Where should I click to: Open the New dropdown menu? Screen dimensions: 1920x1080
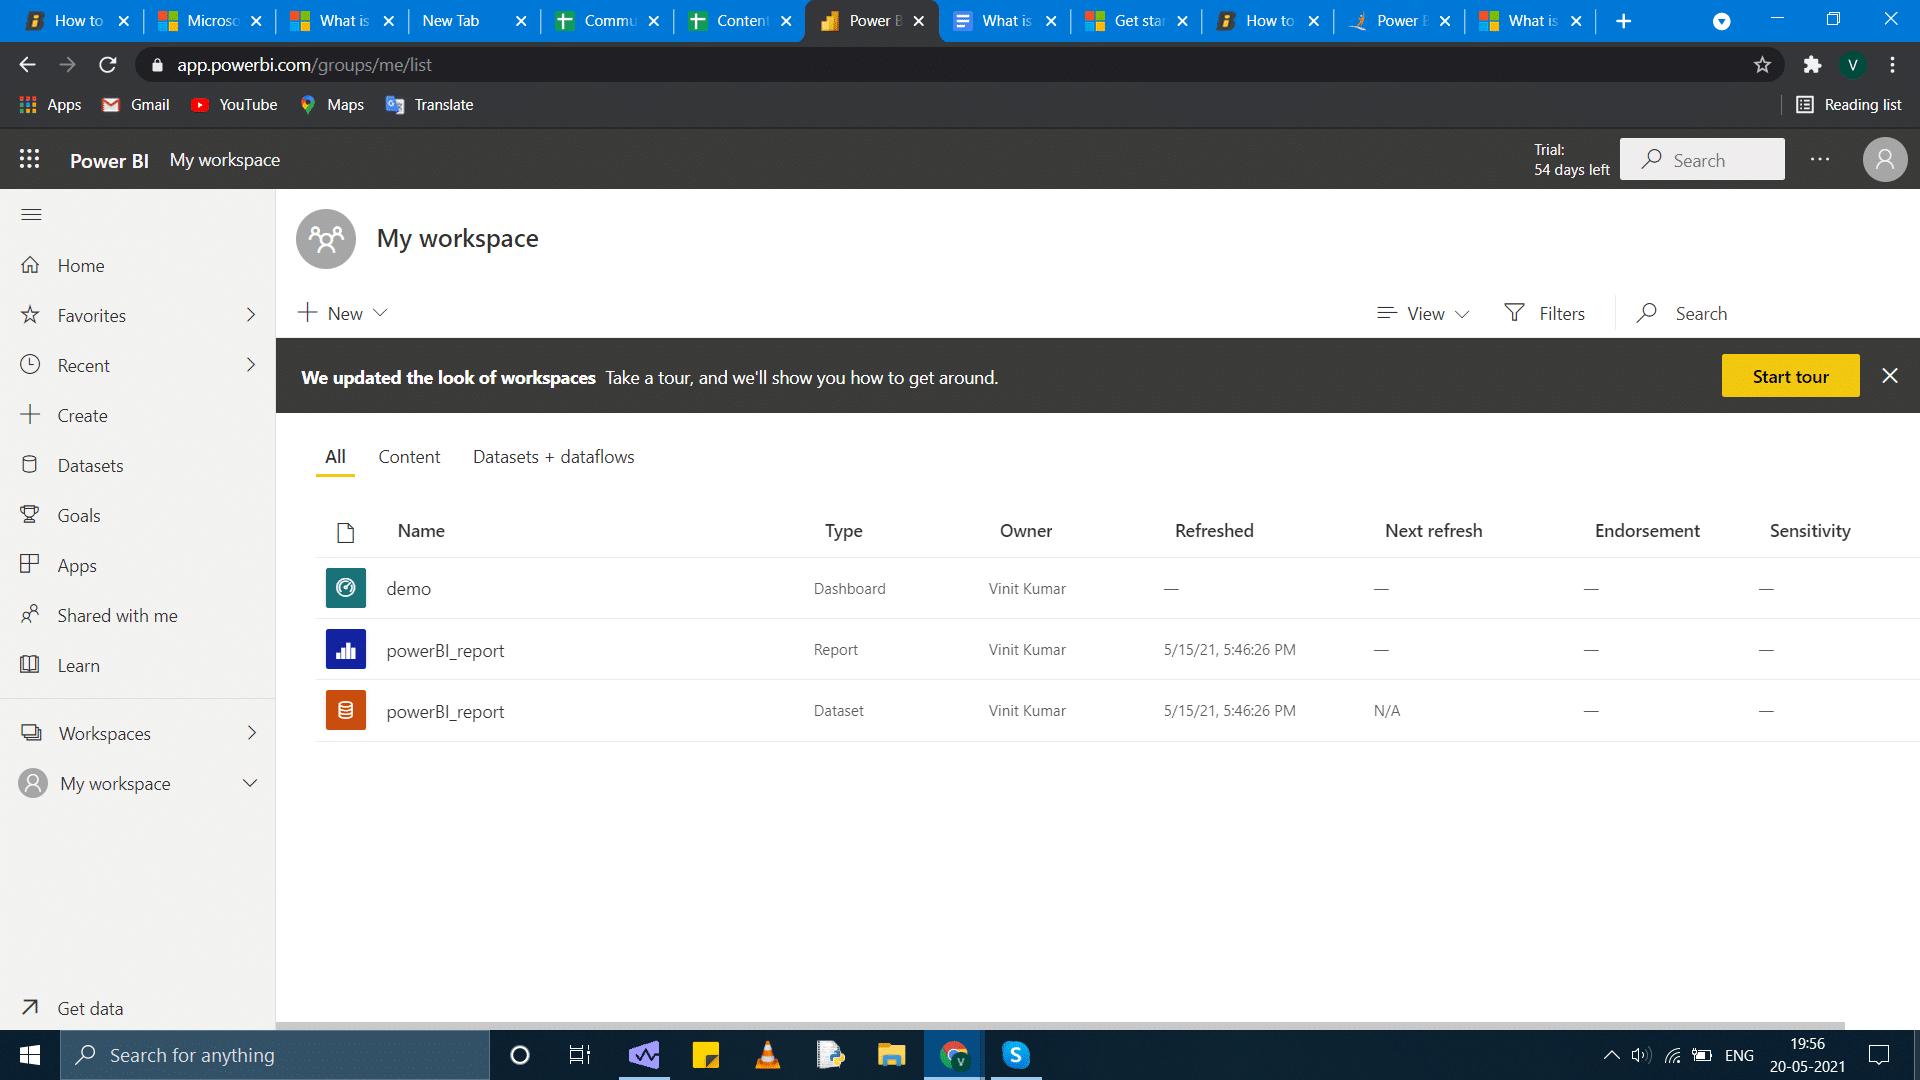[342, 313]
